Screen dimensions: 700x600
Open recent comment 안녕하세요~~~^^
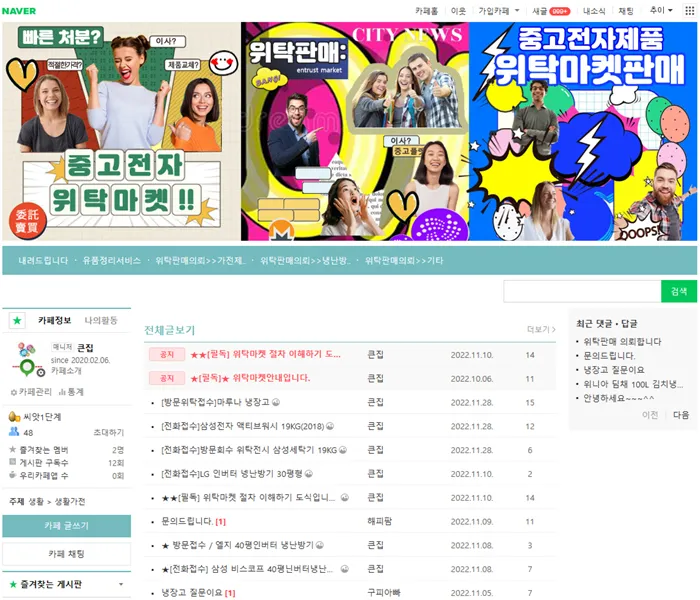[x=619, y=398]
